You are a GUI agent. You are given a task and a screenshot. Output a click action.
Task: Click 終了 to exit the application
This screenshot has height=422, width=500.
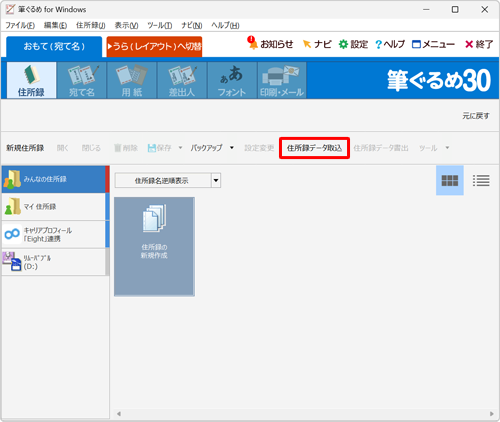[479, 44]
